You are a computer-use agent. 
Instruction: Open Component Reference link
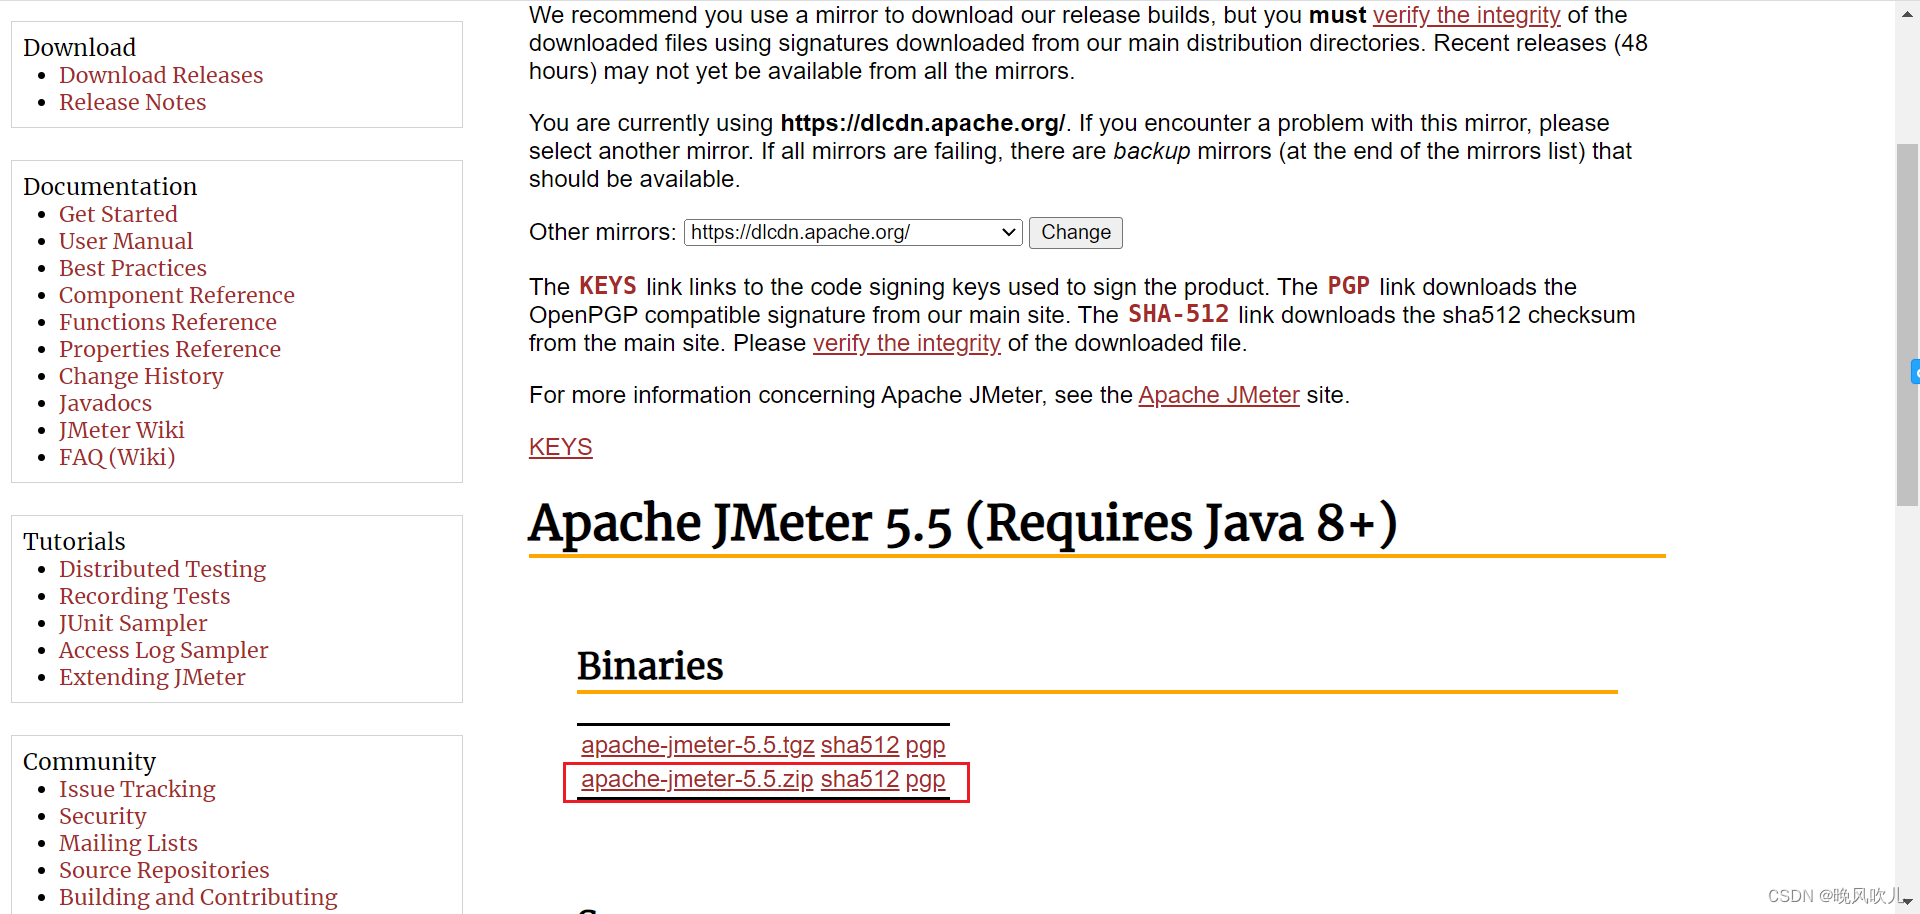click(x=177, y=295)
